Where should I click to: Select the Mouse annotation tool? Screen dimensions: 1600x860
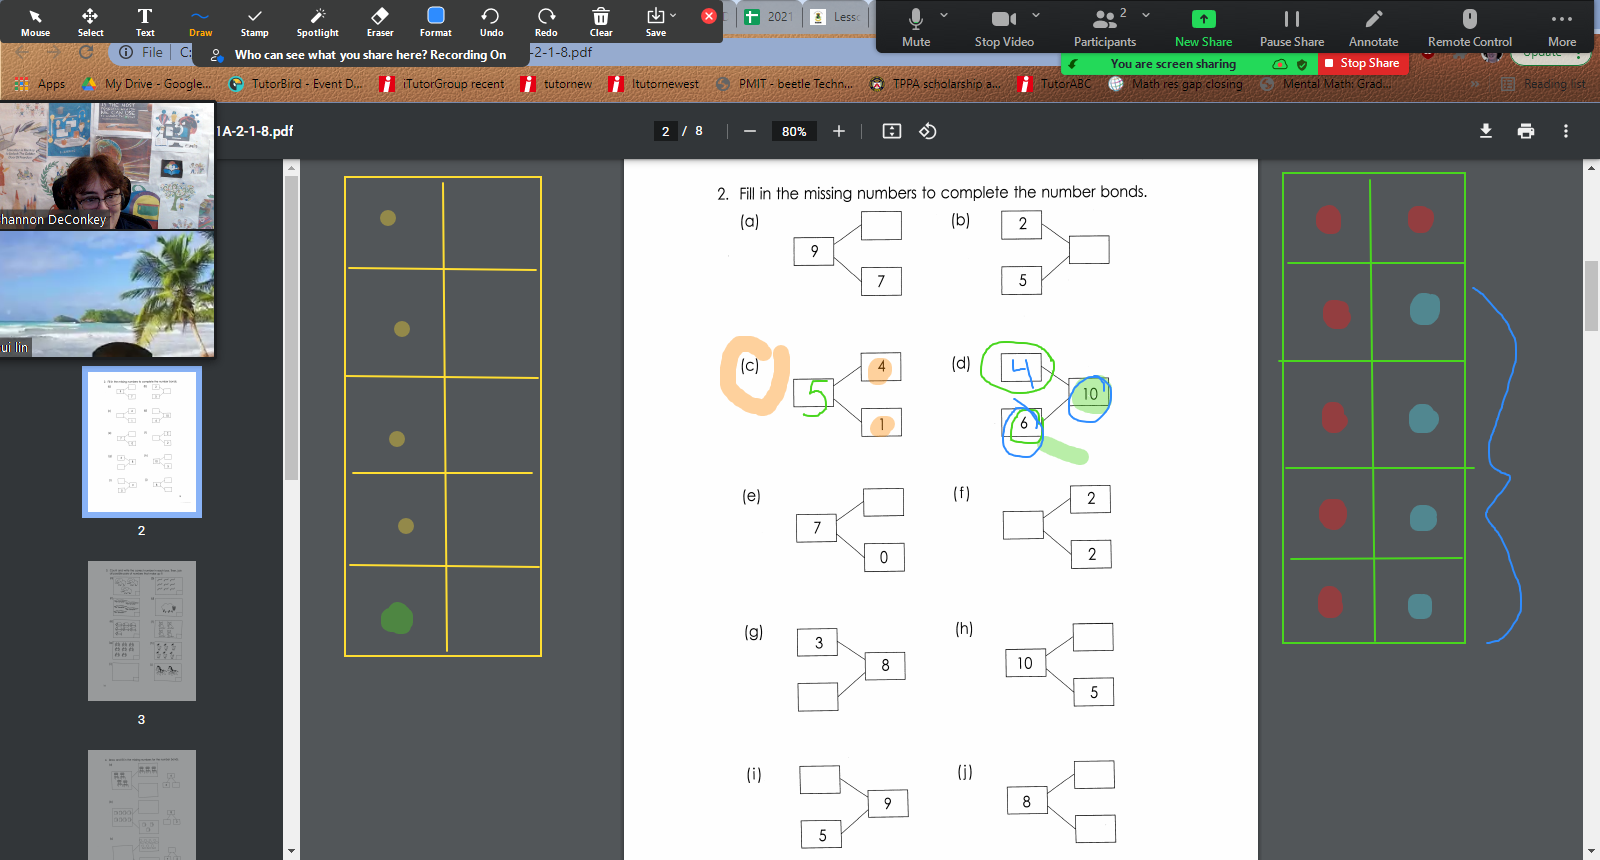point(35,22)
